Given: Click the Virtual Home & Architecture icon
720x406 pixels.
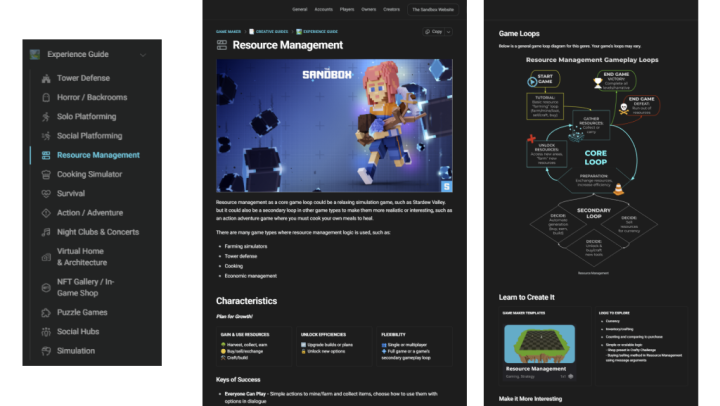Looking at the screenshot, I should click(46, 257).
